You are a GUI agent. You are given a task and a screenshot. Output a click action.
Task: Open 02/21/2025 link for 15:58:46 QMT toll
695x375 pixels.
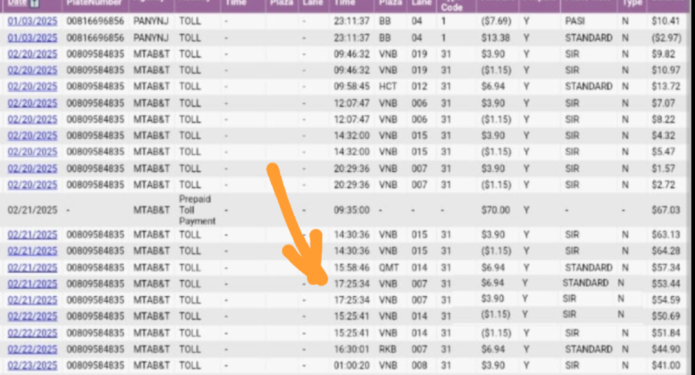(x=32, y=268)
